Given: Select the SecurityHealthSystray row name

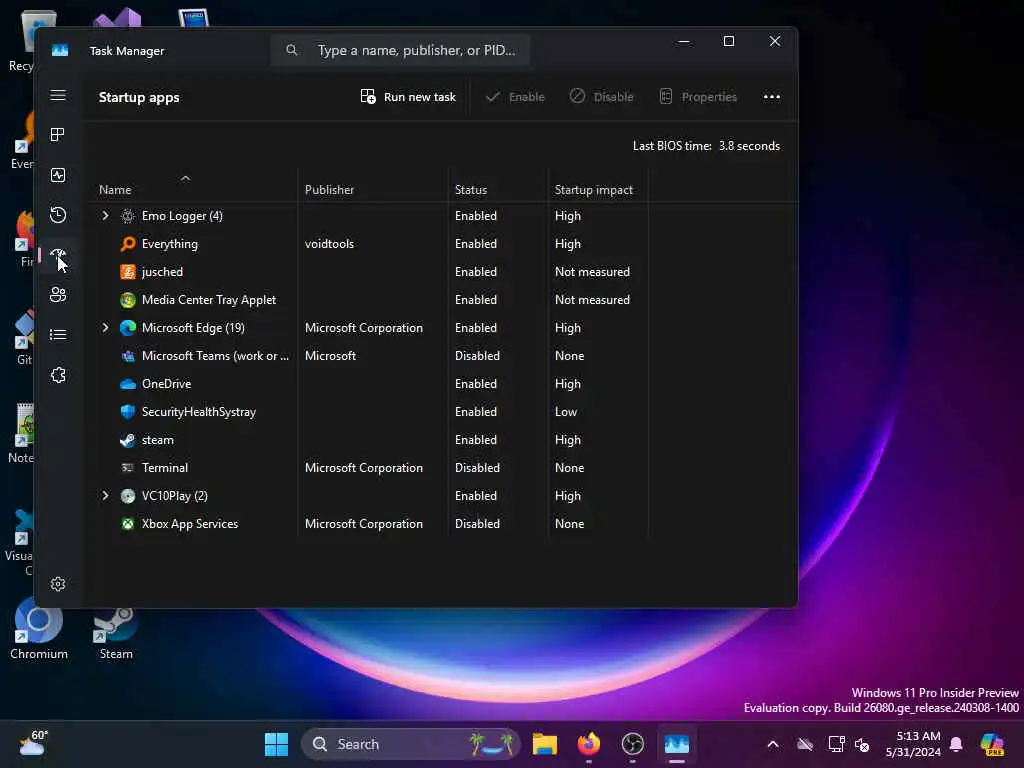Looking at the screenshot, I should click(199, 412).
